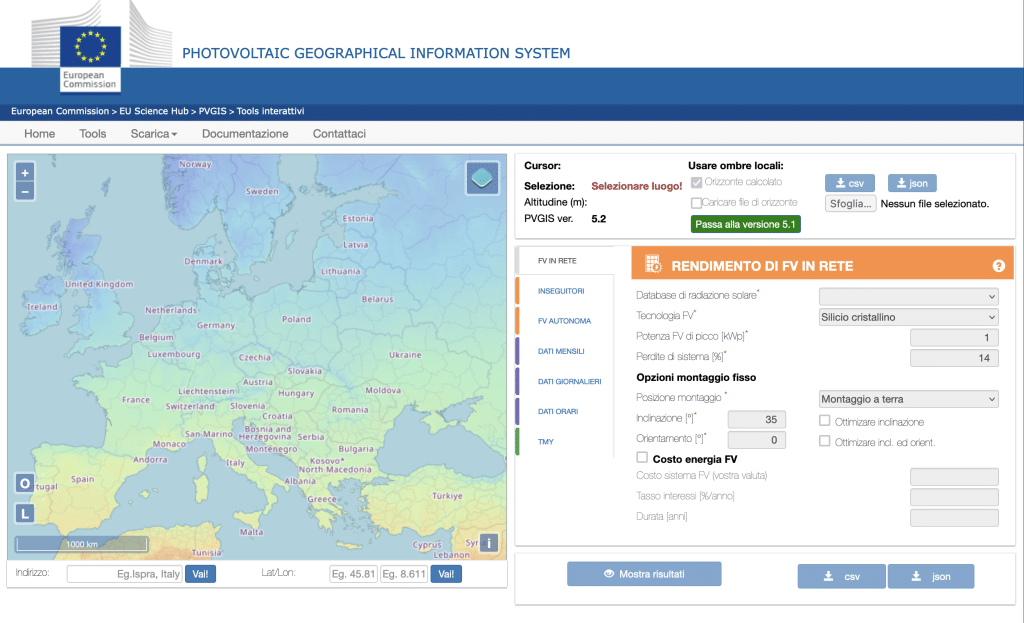
Task: Download horizon data as json (top)
Action: [x=912, y=183]
